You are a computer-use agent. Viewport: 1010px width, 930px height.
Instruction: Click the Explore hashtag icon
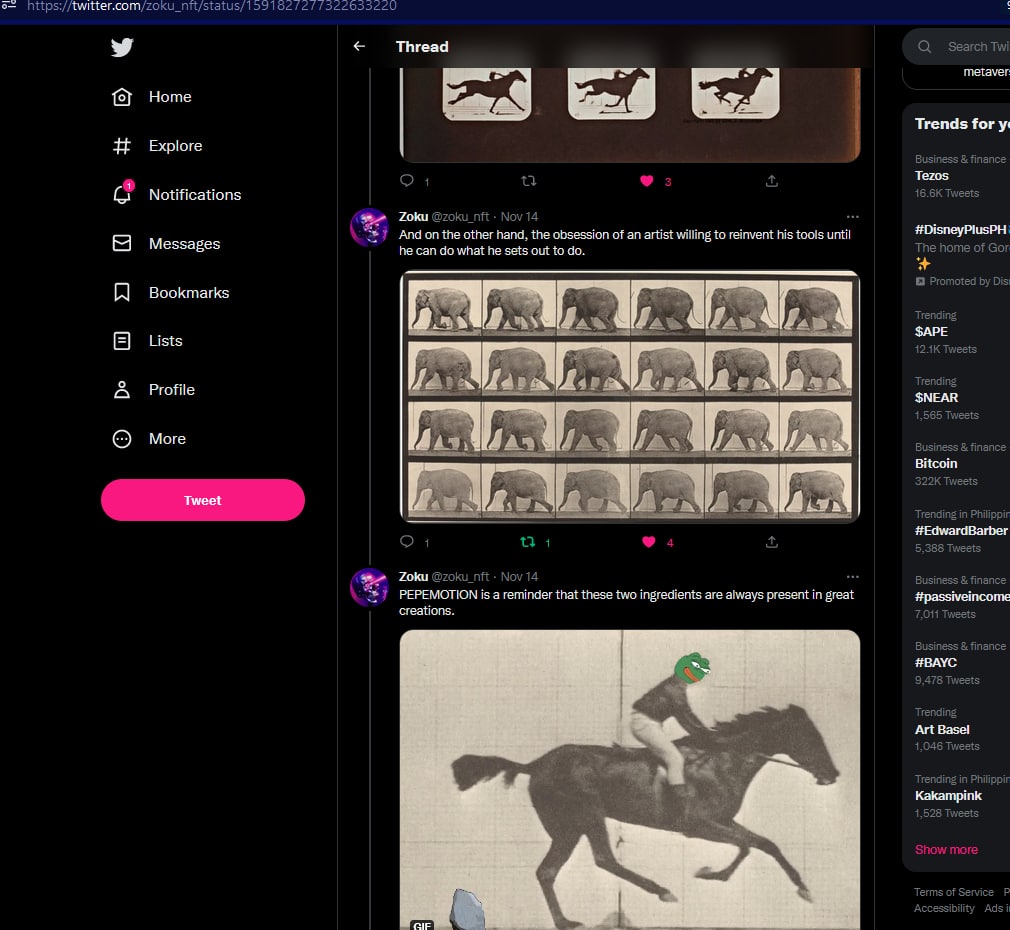(122, 146)
